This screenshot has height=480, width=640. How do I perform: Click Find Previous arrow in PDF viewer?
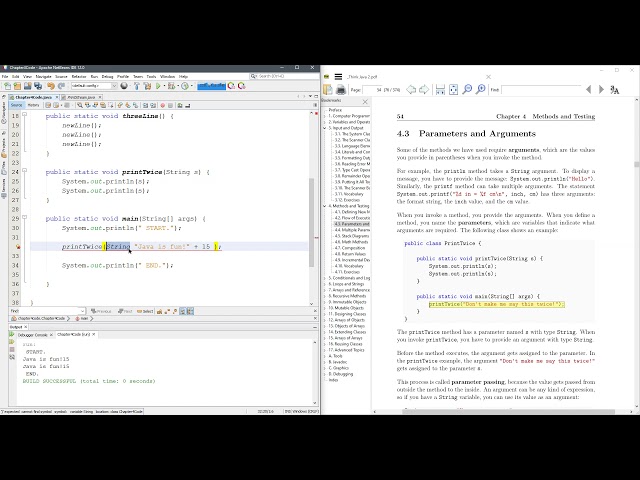[588, 89]
